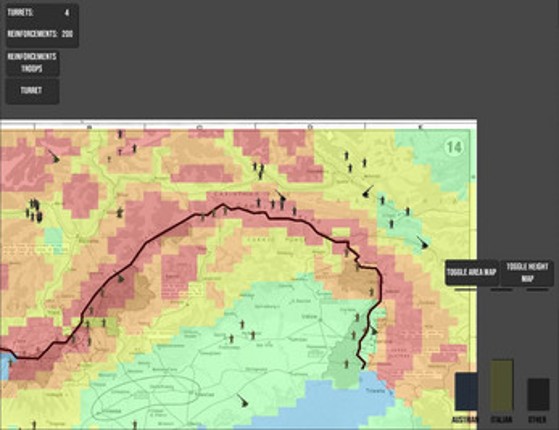Select the turret marker on the western front line
This screenshot has width=559, height=430.
120,278
